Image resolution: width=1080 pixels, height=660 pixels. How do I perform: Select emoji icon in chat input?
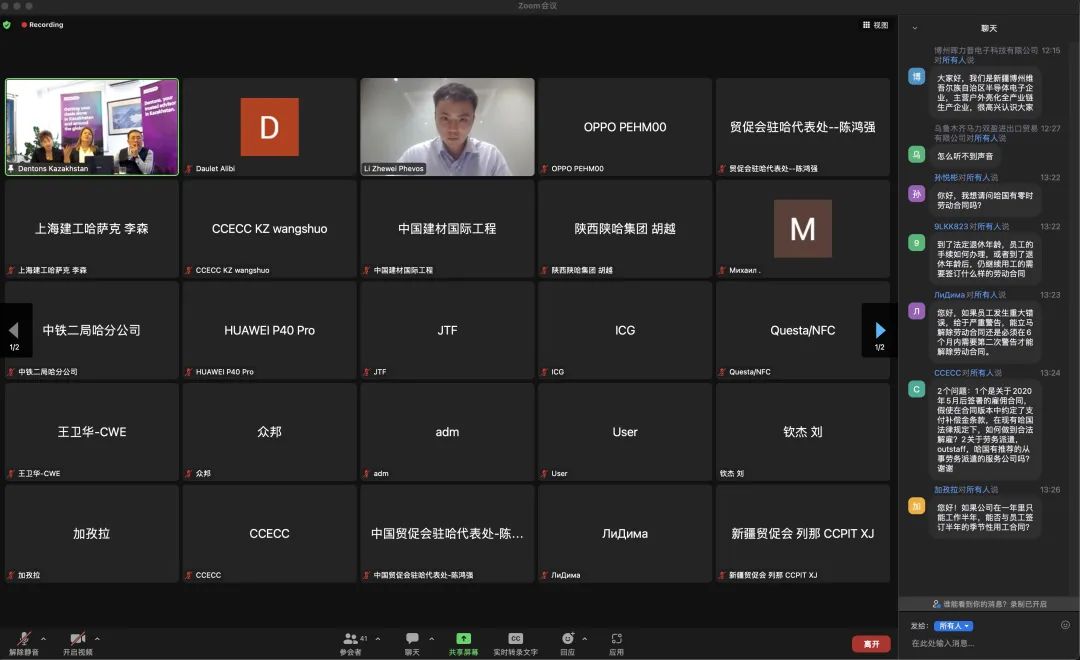[1065, 625]
